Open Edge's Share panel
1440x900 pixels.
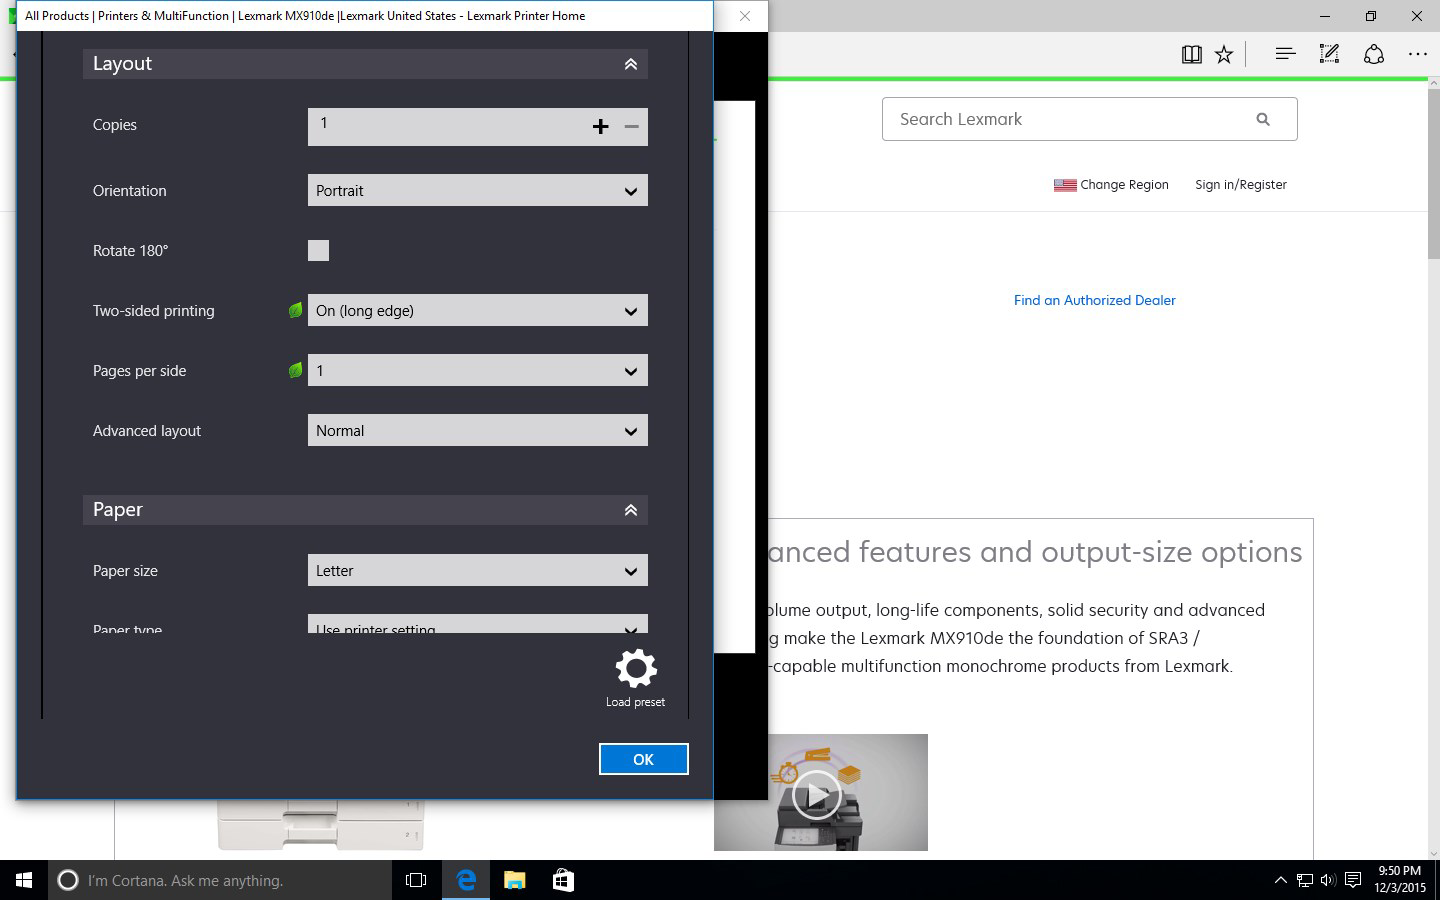click(x=1374, y=54)
